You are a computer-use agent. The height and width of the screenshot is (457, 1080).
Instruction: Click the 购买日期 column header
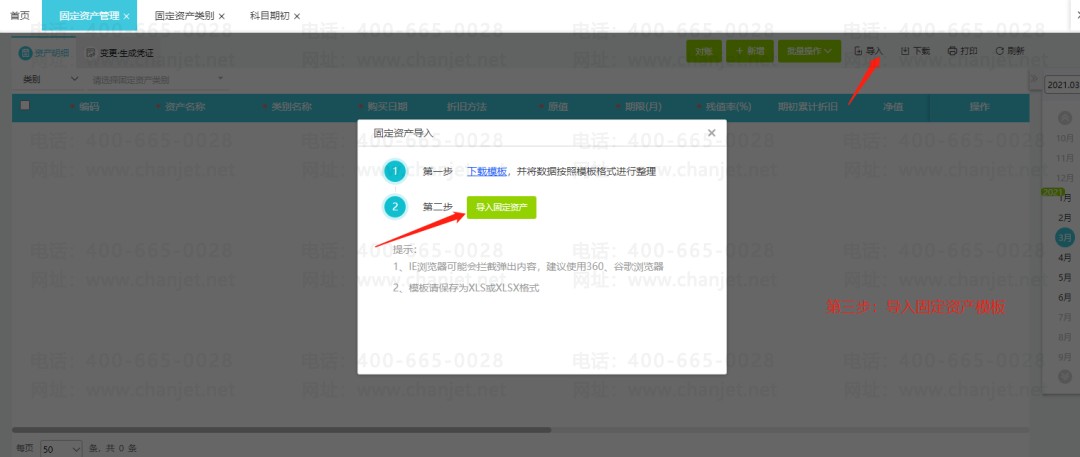tap(387, 107)
